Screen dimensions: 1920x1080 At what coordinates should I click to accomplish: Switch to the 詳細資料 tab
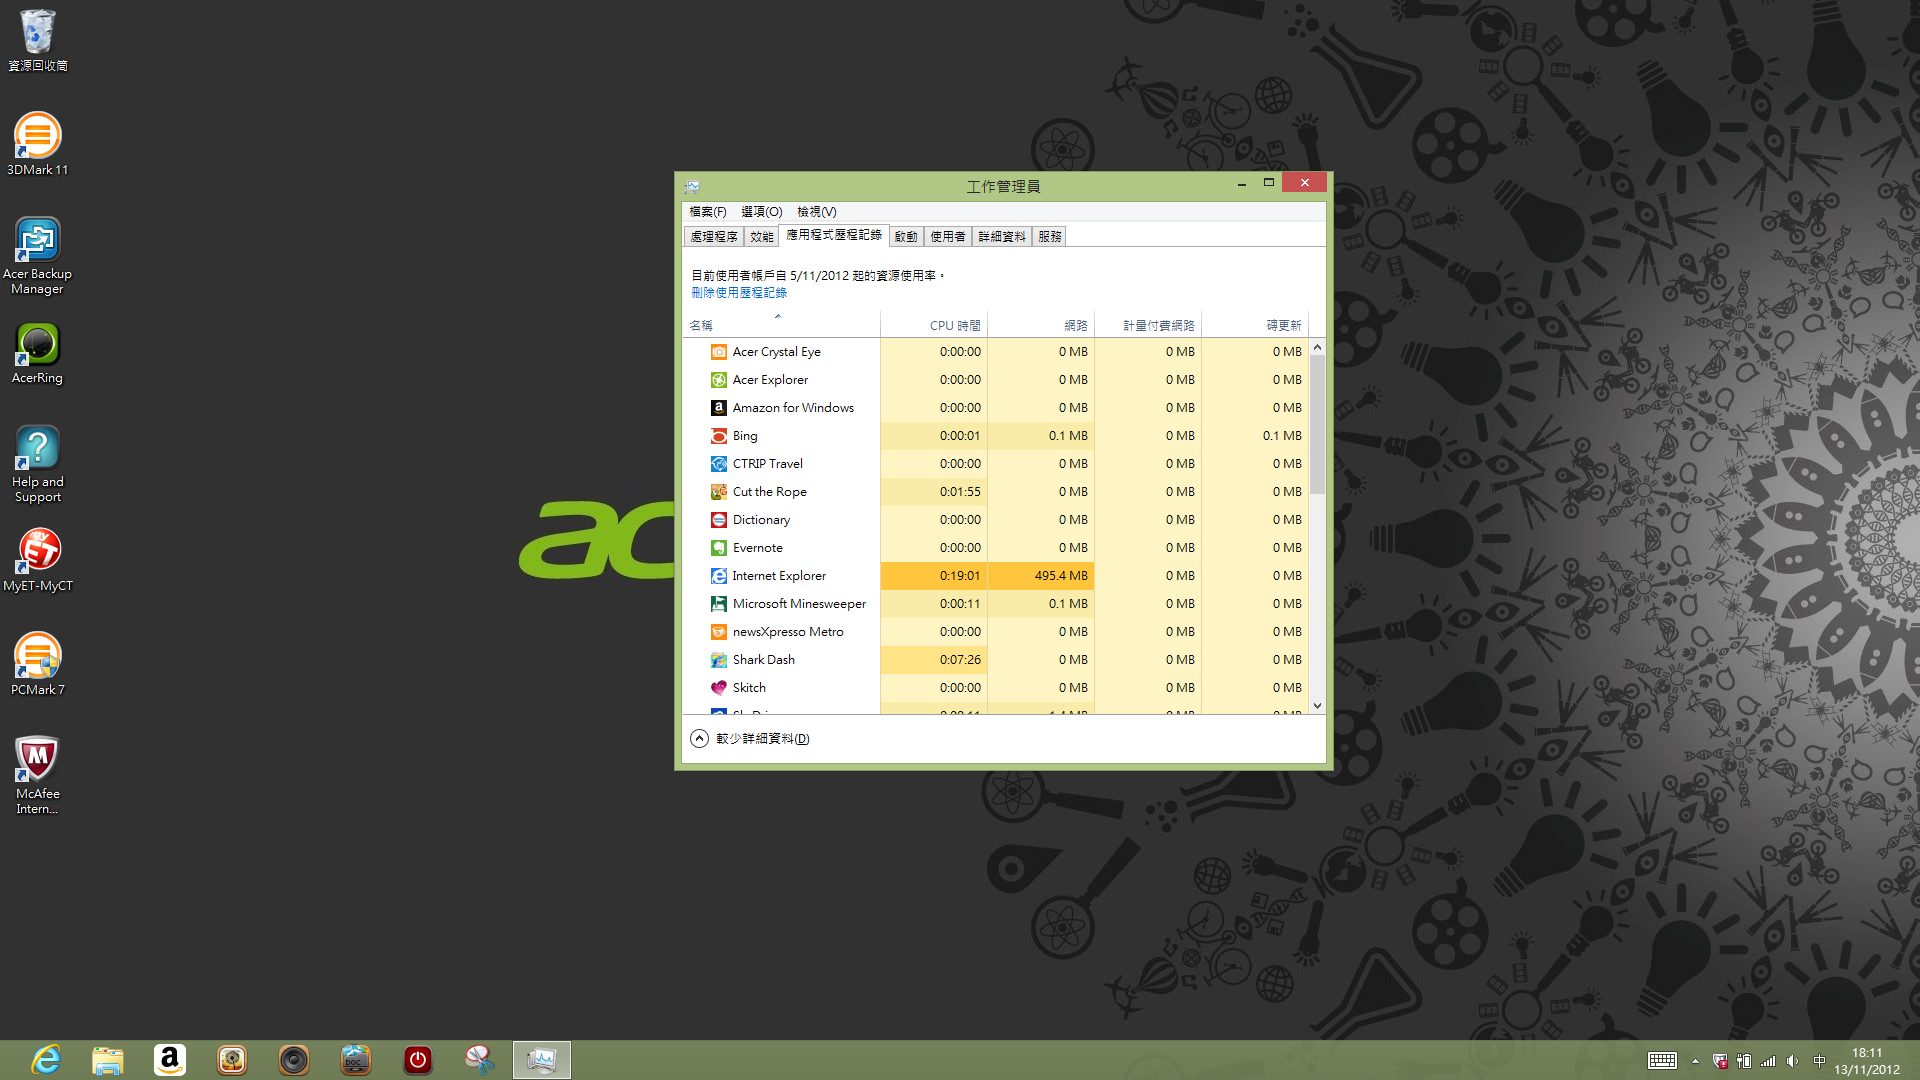point(1002,237)
